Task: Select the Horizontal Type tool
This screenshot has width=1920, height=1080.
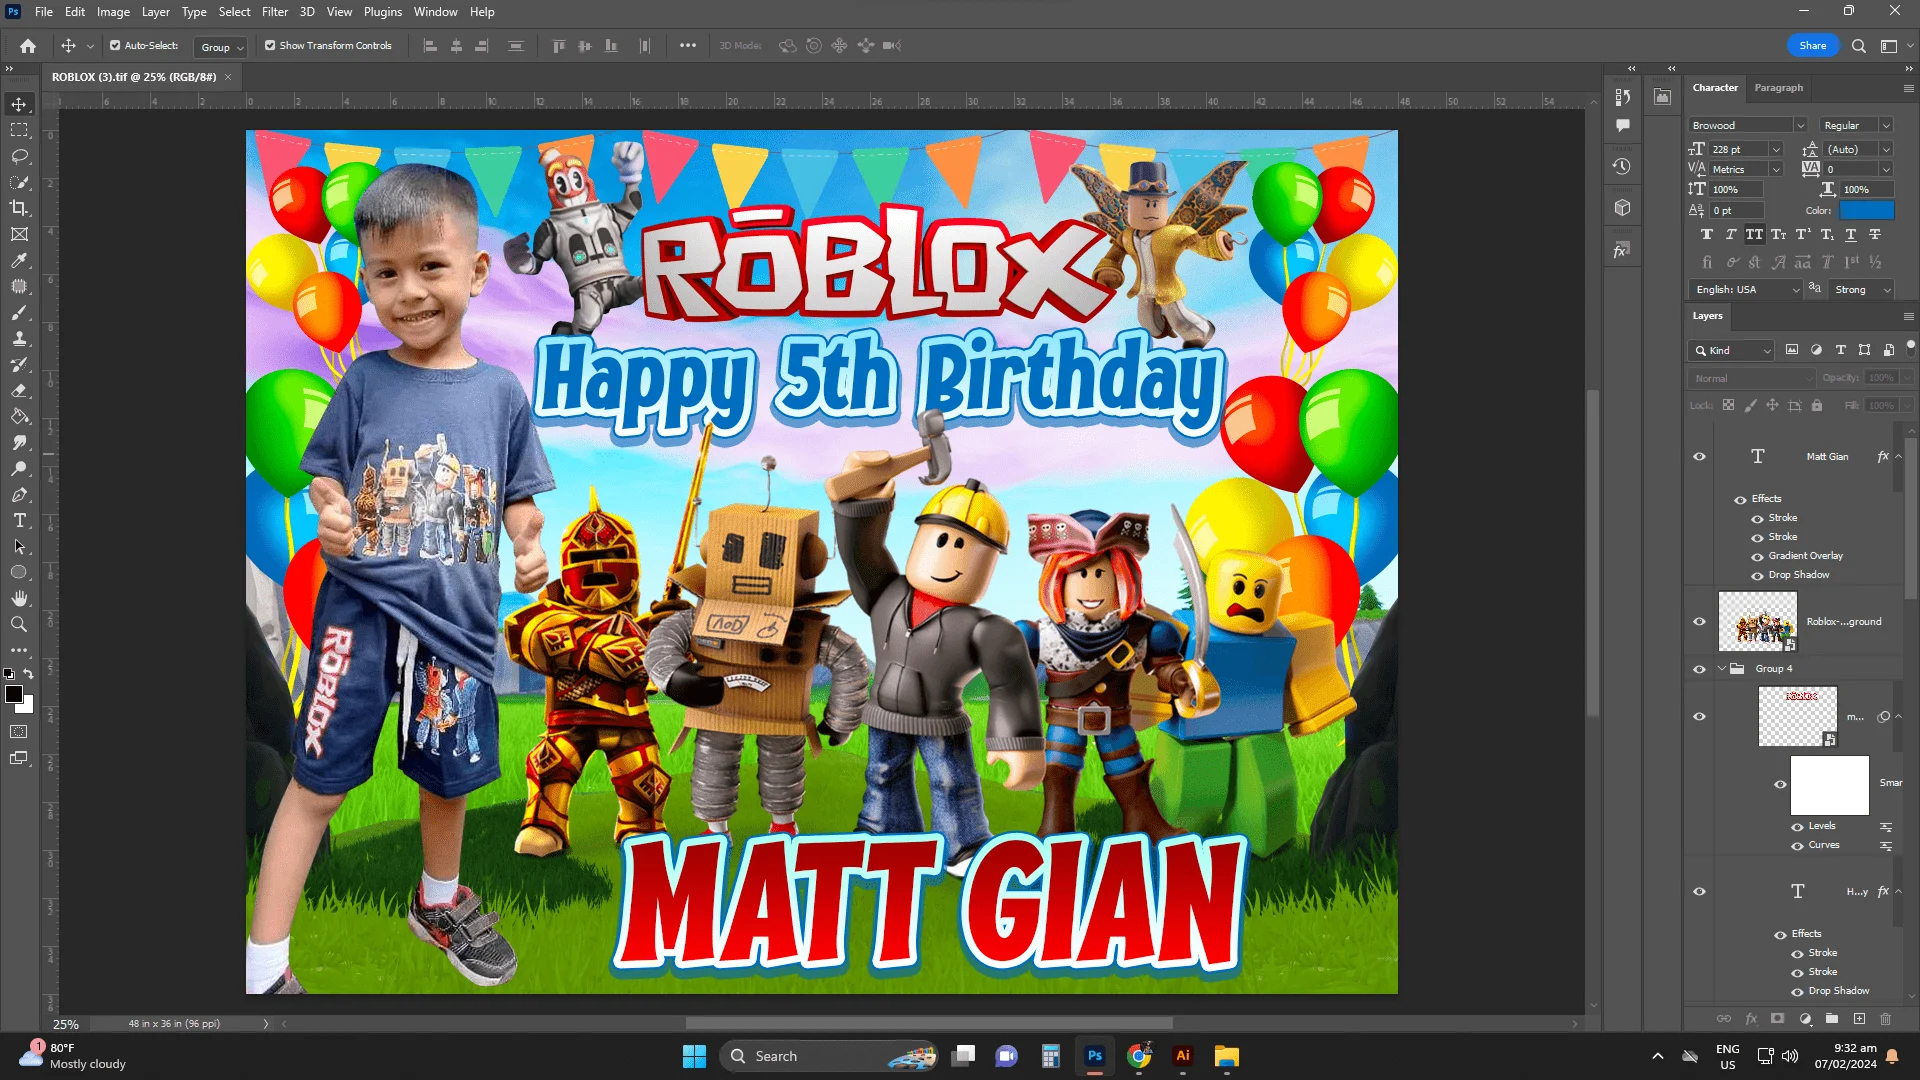Action: (19, 521)
